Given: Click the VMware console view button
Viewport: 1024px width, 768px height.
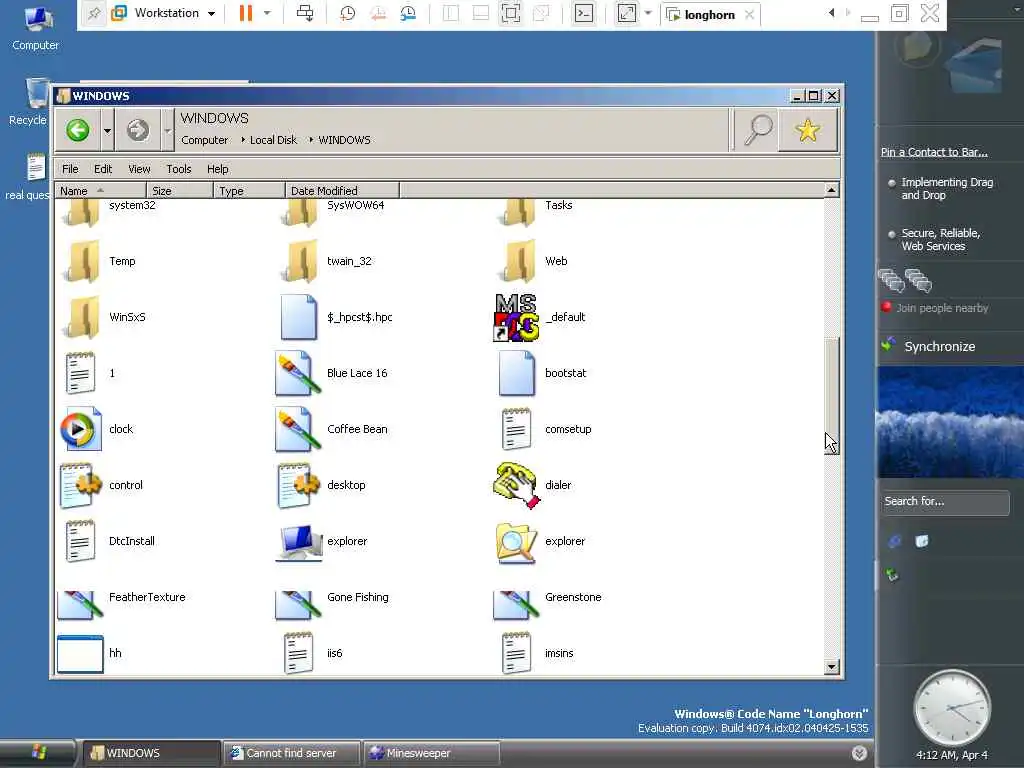Looking at the screenshot, I should [x=584, y=13].
